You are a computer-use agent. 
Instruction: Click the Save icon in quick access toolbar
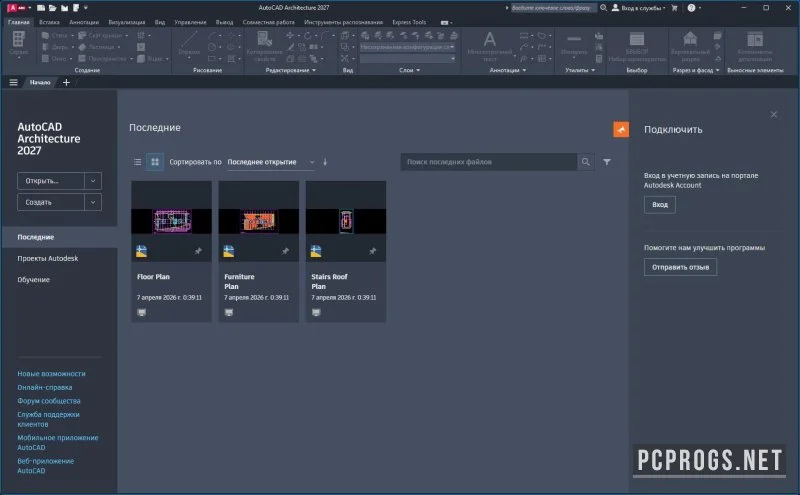point(64,8)
